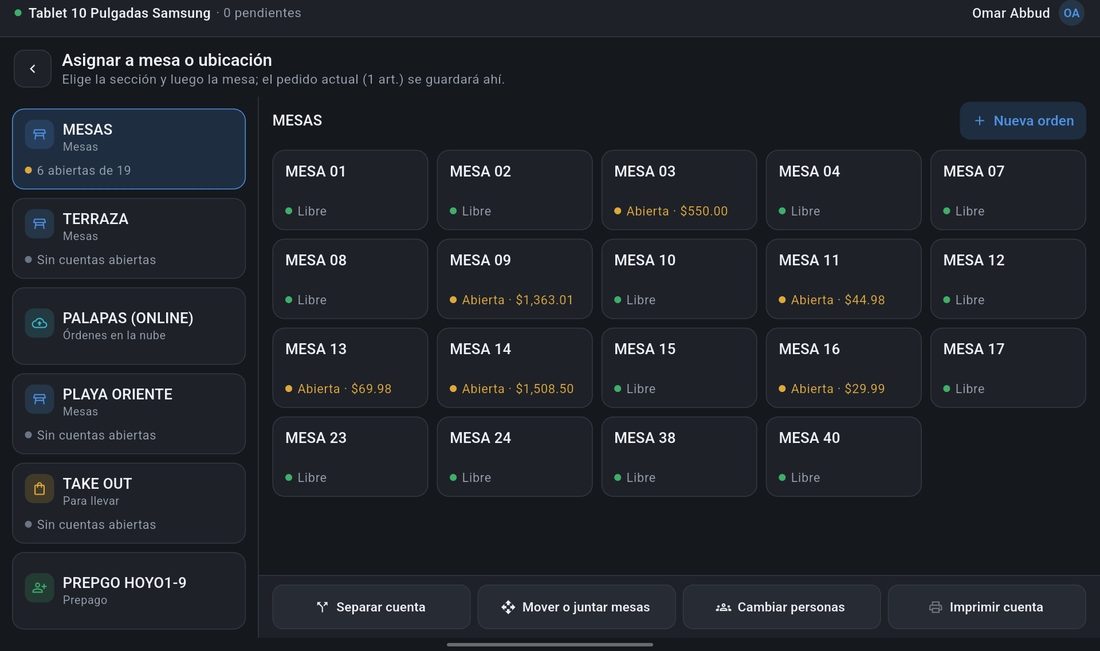Open the MESA 16 table card
Image resolution: width=1100 pixels, height=651 pixels.
coord(844,368)
